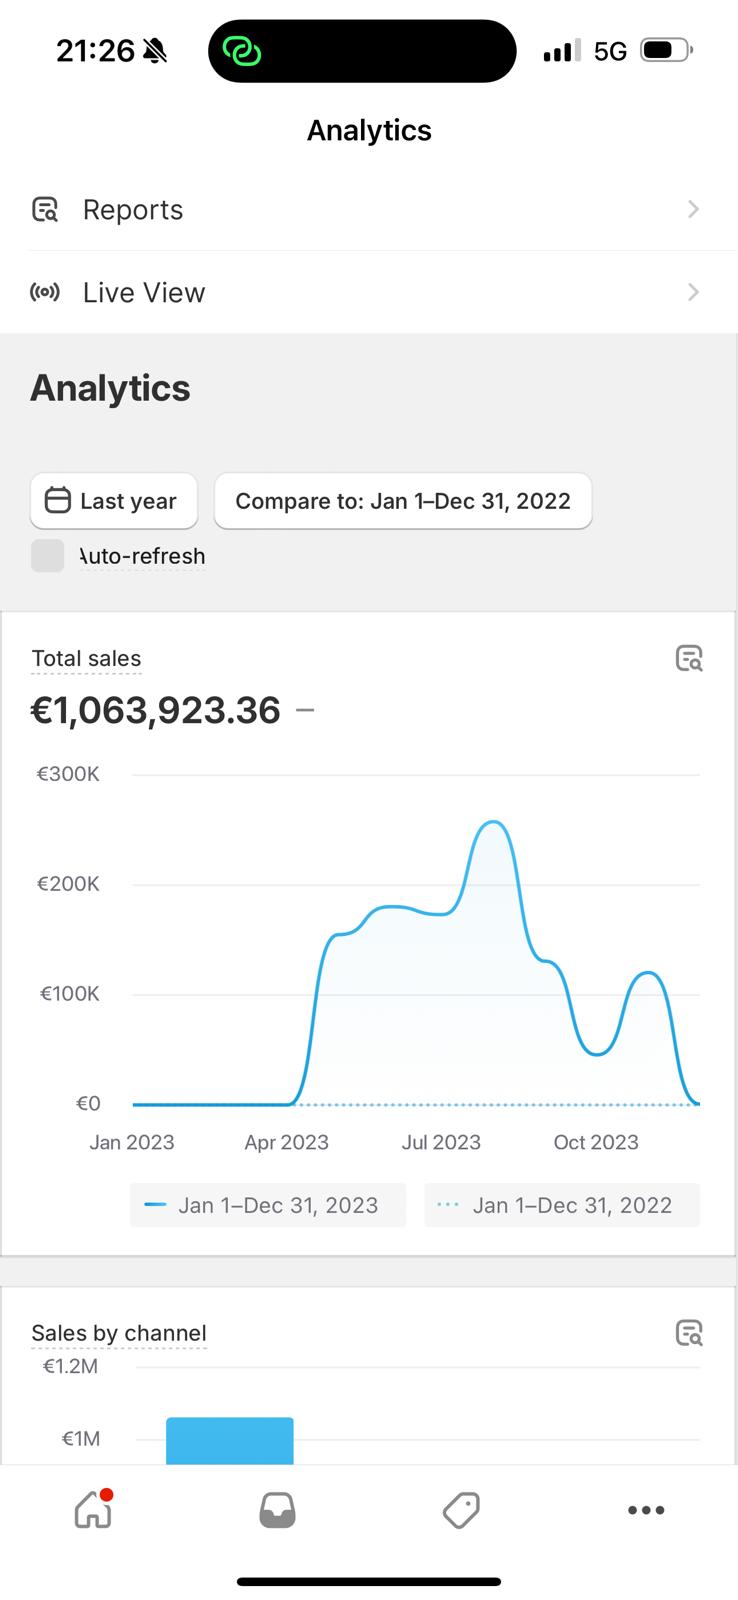The image size is (738, 1600).
Task: Toggle Jan 1–Dec 31, 2022 legend series
Action: [561, 1205]
